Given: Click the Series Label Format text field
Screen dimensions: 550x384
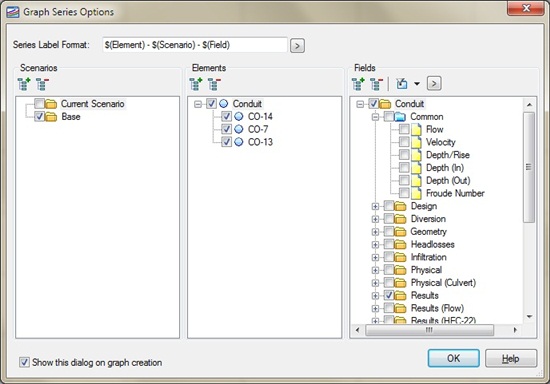Looking at the screenshot, I should click(195, 45).
